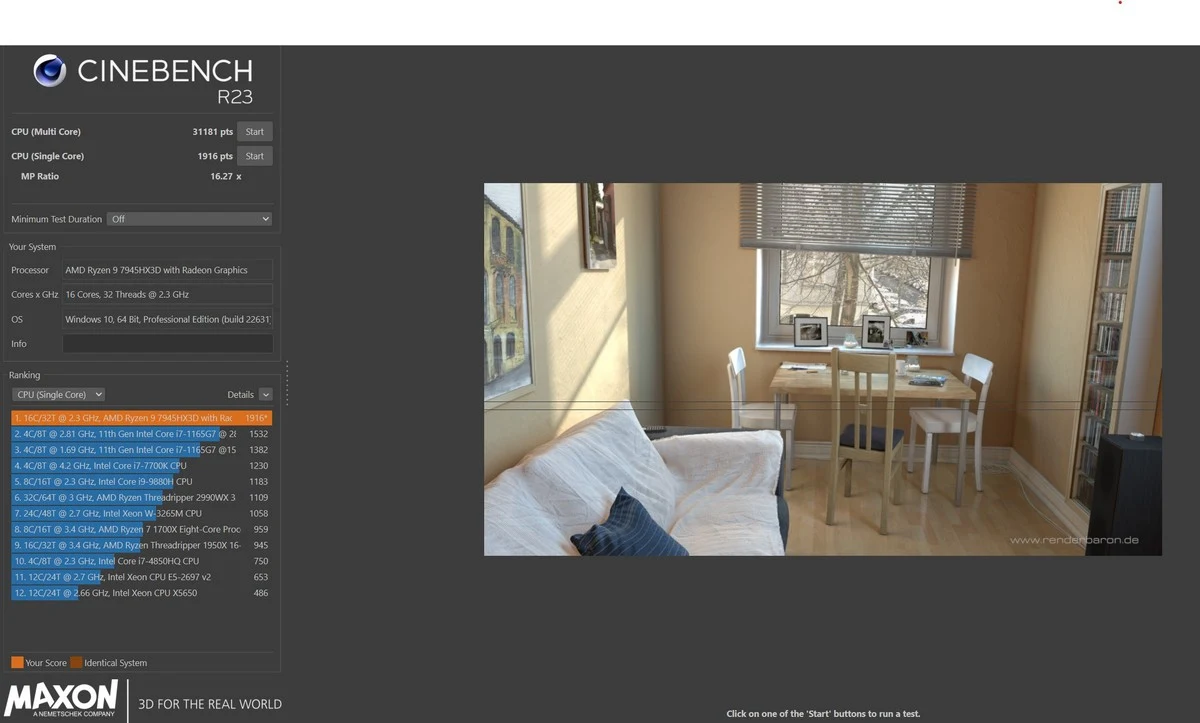Select ranking row 5 Intel Core i9-9880H
1200x723 pixels.
[142, 482]
